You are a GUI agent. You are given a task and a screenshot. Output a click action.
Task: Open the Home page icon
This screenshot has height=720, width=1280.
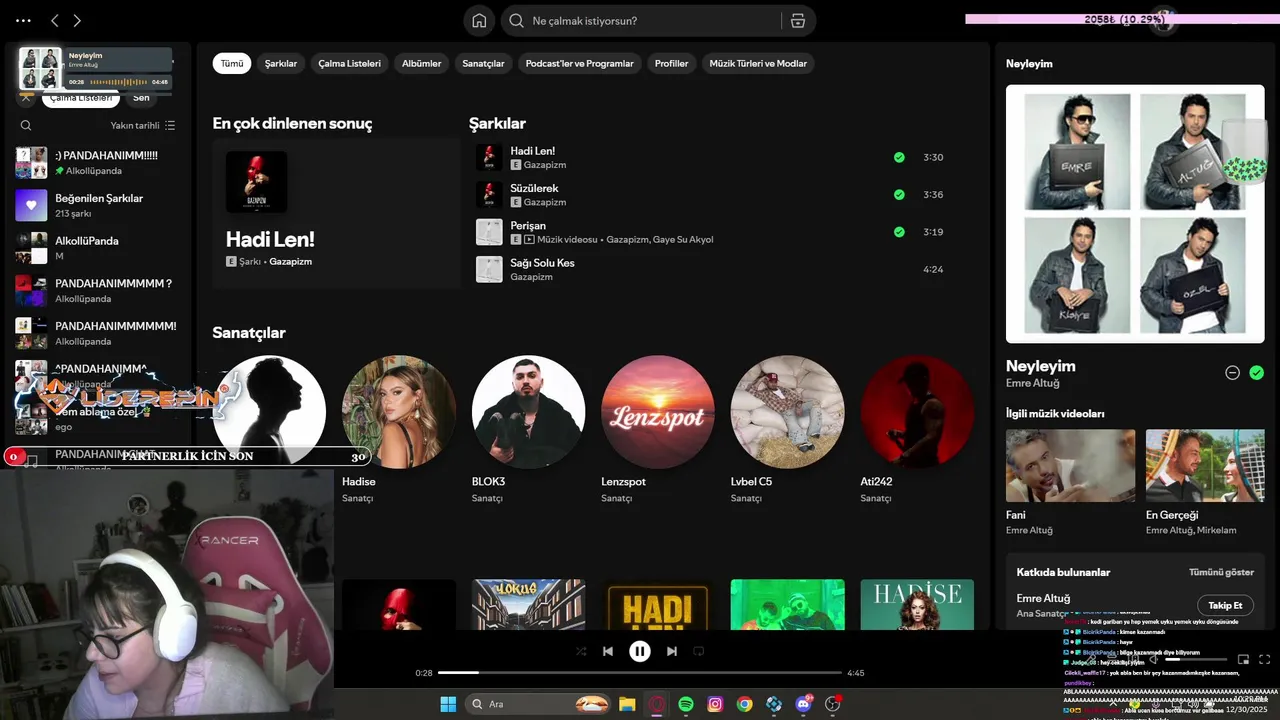479,21
